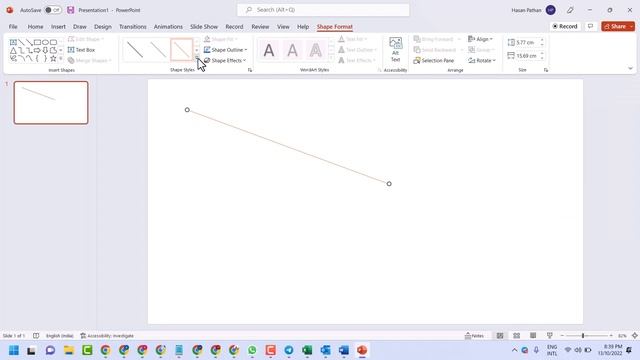Start Slide Show from status bar
The width and height of the screenshot is (640, 360).
click(x=549, y=336)
